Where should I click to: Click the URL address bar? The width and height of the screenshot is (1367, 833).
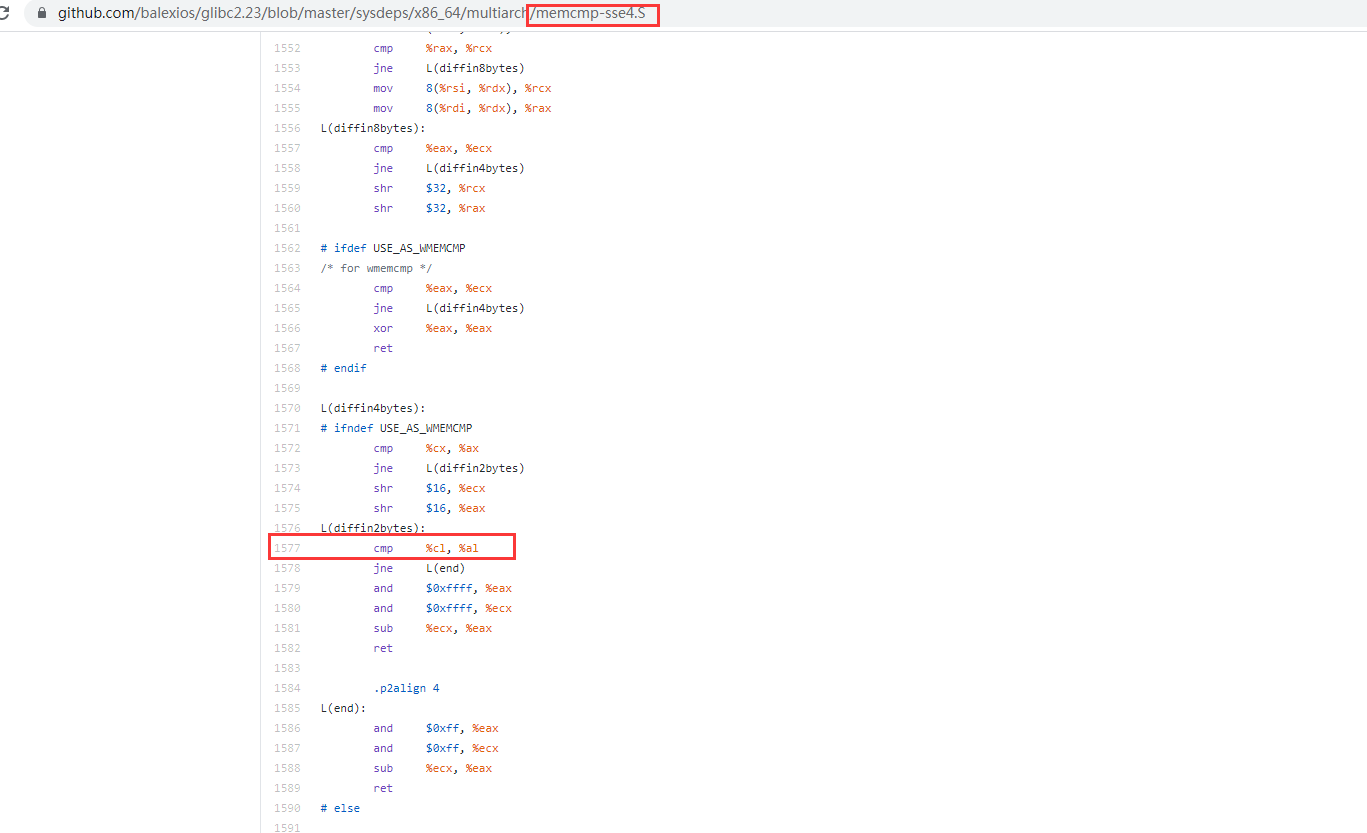(x=300, y=15)
